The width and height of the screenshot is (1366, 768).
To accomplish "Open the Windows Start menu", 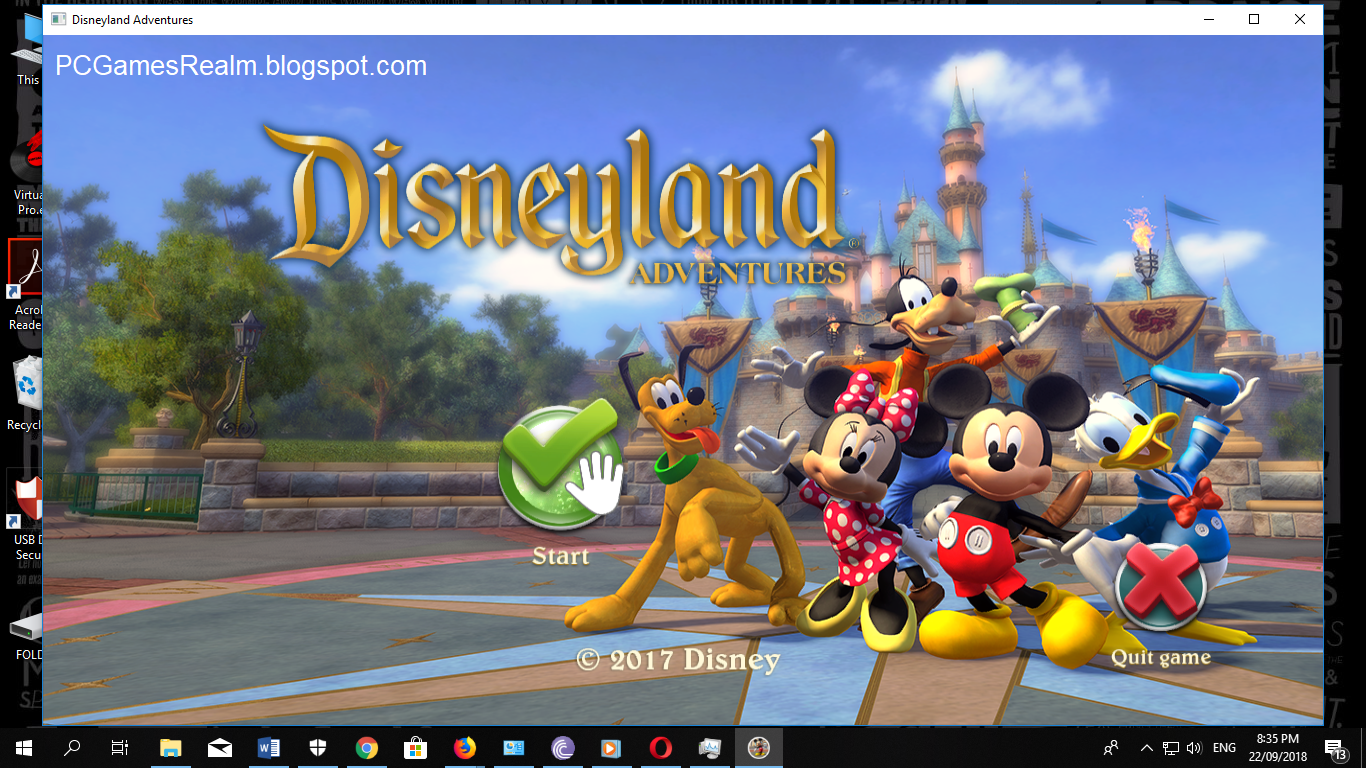I will coord(24,747).
